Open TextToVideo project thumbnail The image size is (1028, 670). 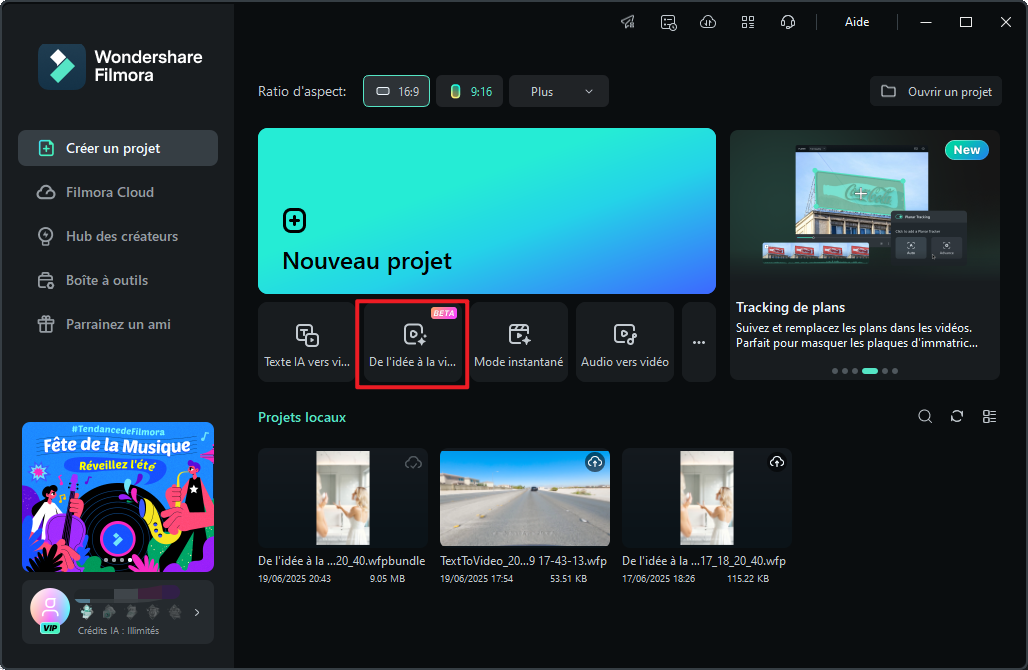point(524,498)
